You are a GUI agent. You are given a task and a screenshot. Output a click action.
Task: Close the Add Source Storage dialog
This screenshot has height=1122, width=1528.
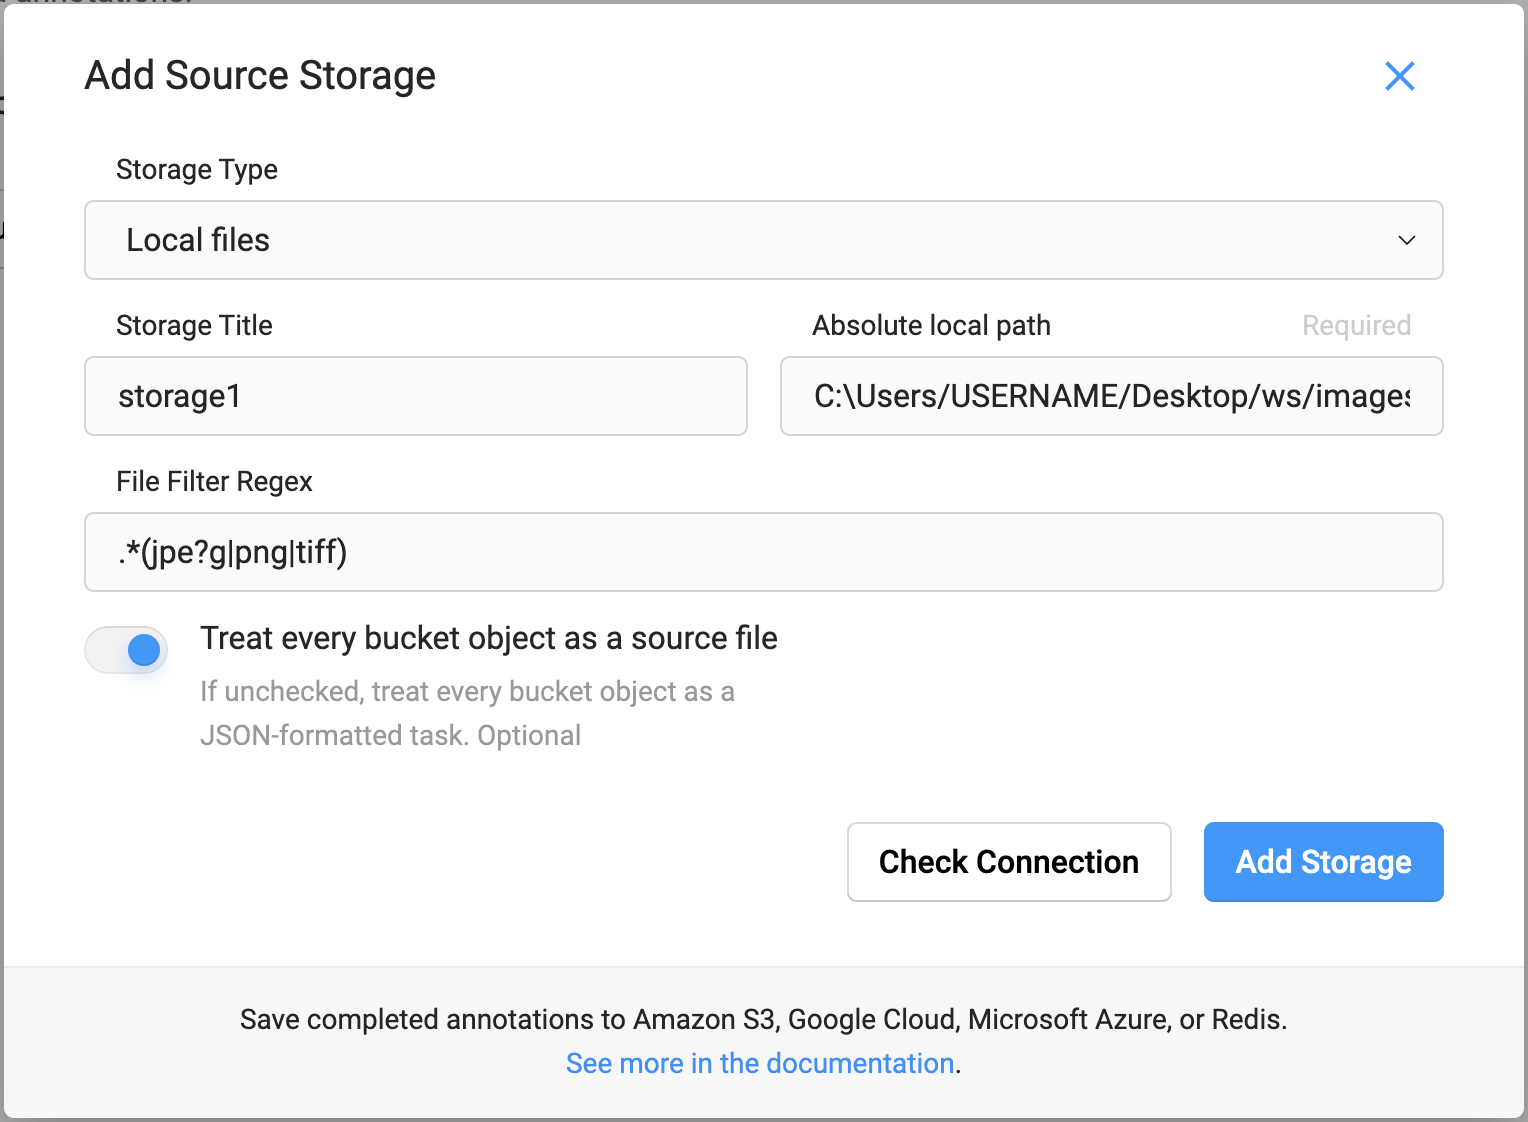[x=1399, y=76]
